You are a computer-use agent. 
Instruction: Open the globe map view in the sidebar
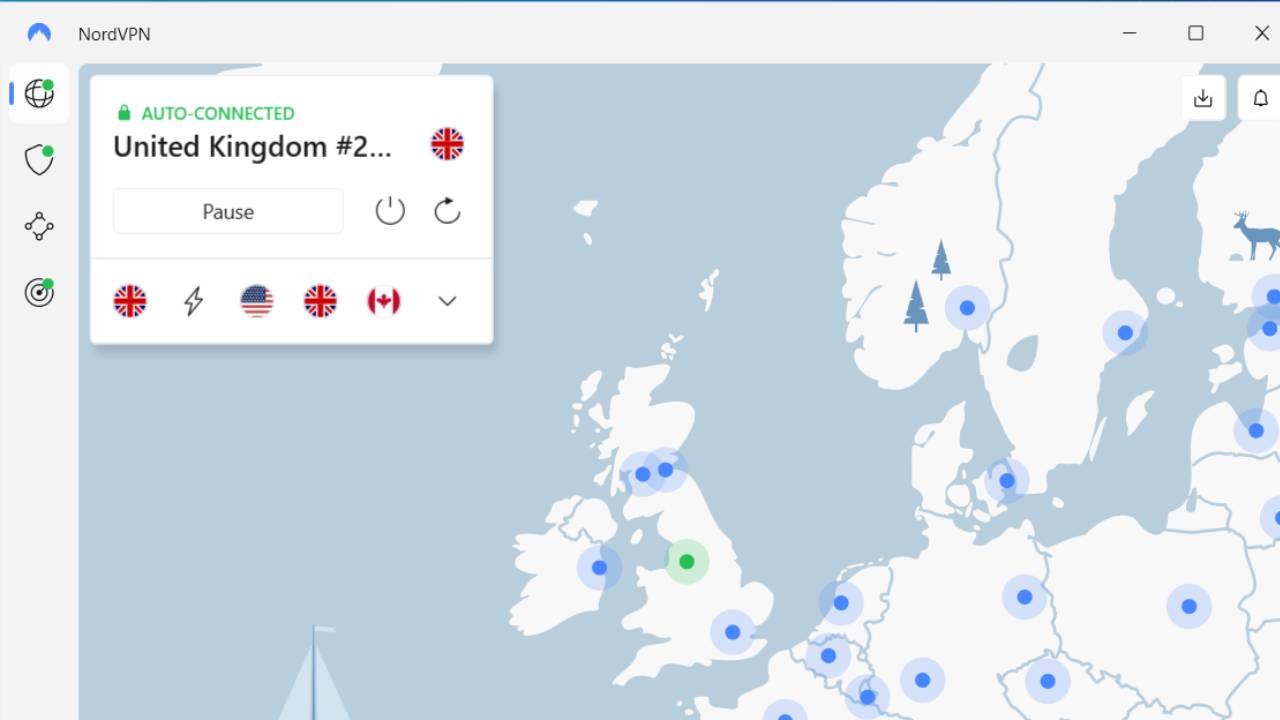[x=39, y=93]
